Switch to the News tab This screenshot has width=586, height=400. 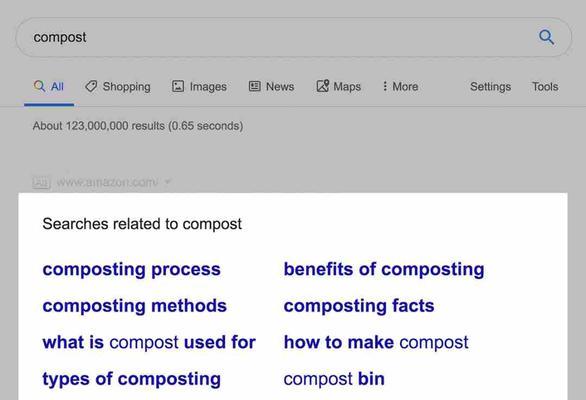pyautogui.click(x=271, y=86)
